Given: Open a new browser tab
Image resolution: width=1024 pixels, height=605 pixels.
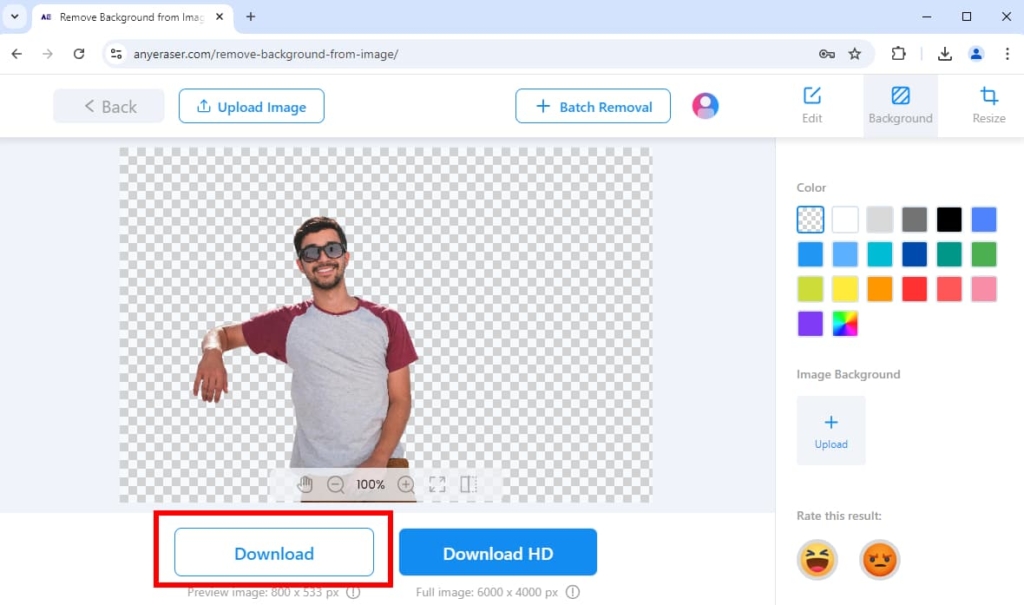Looking at the screenshot, I should coord(250,17).
